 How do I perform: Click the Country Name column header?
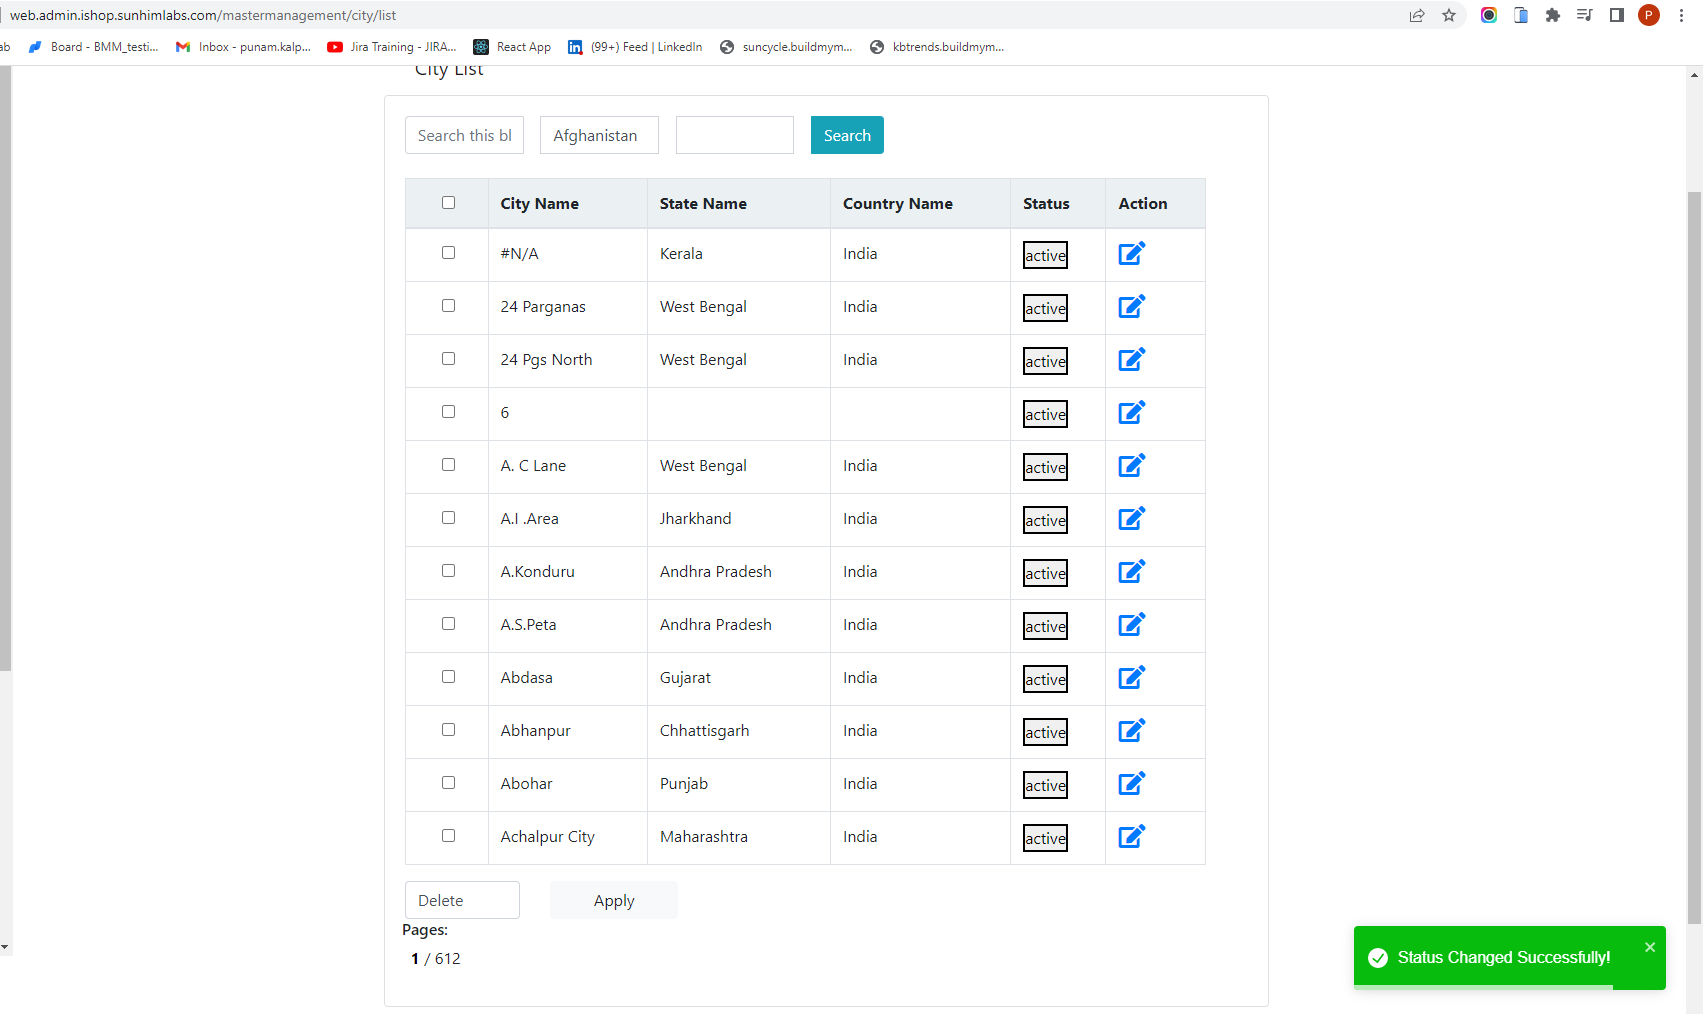pyautogui.click(x=898, y=204)
